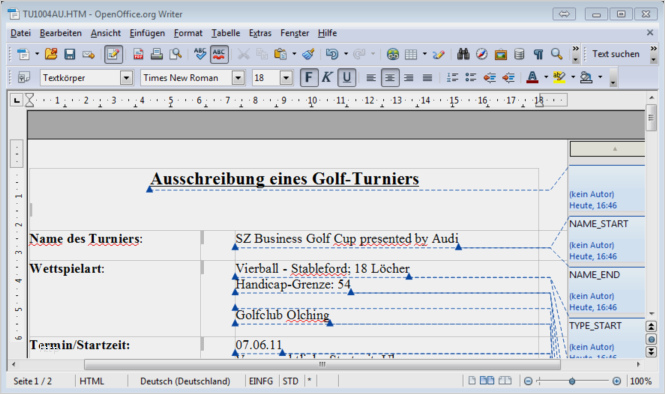Open Find & Replace binoculars icon

(463, 54)
